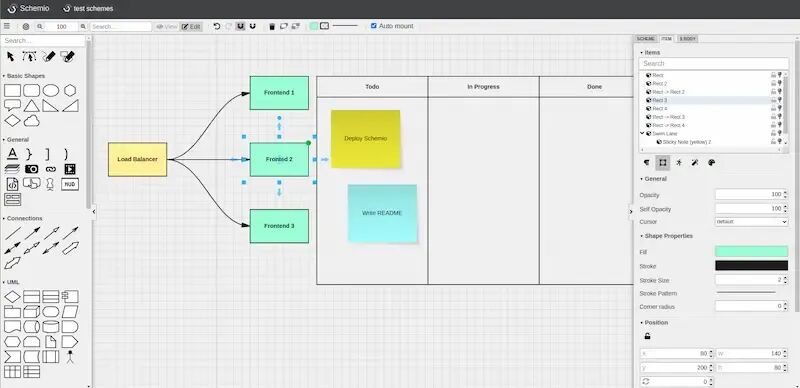
Task: Choose the UML folder package shape
Action: (12, 311)
